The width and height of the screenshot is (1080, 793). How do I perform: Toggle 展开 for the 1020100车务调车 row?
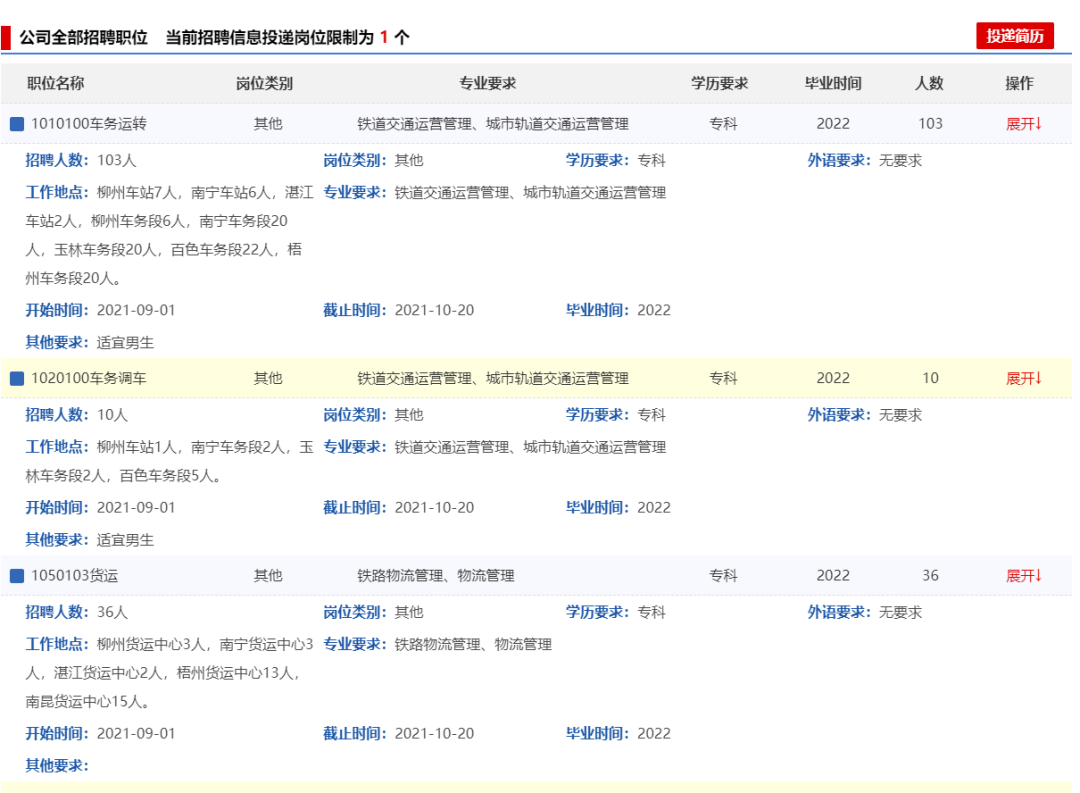point(1023,378)
